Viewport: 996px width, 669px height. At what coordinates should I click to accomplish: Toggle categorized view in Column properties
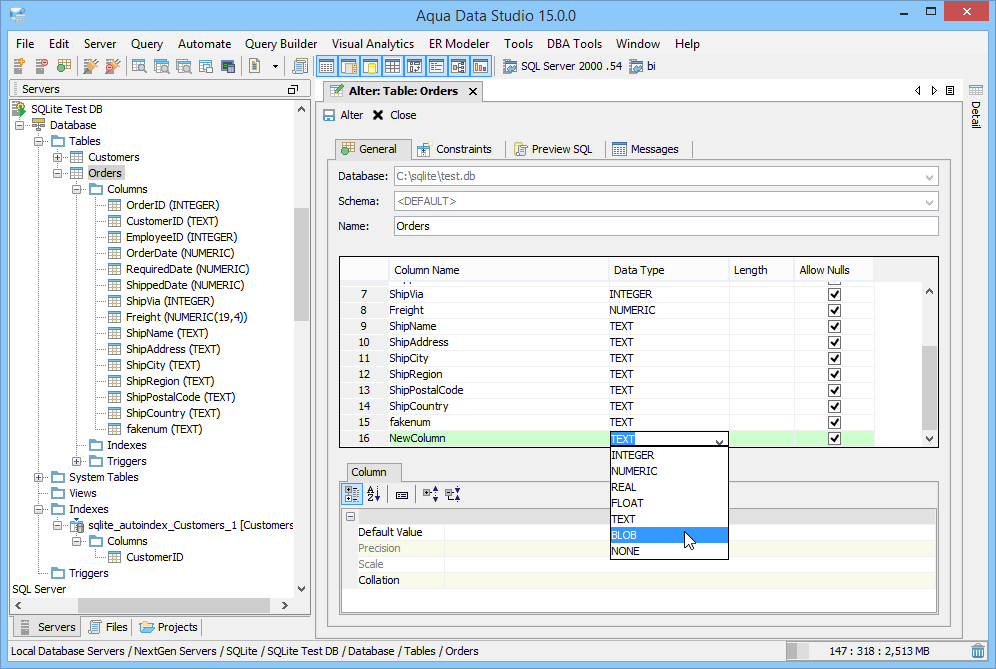(x=351, y=494)
